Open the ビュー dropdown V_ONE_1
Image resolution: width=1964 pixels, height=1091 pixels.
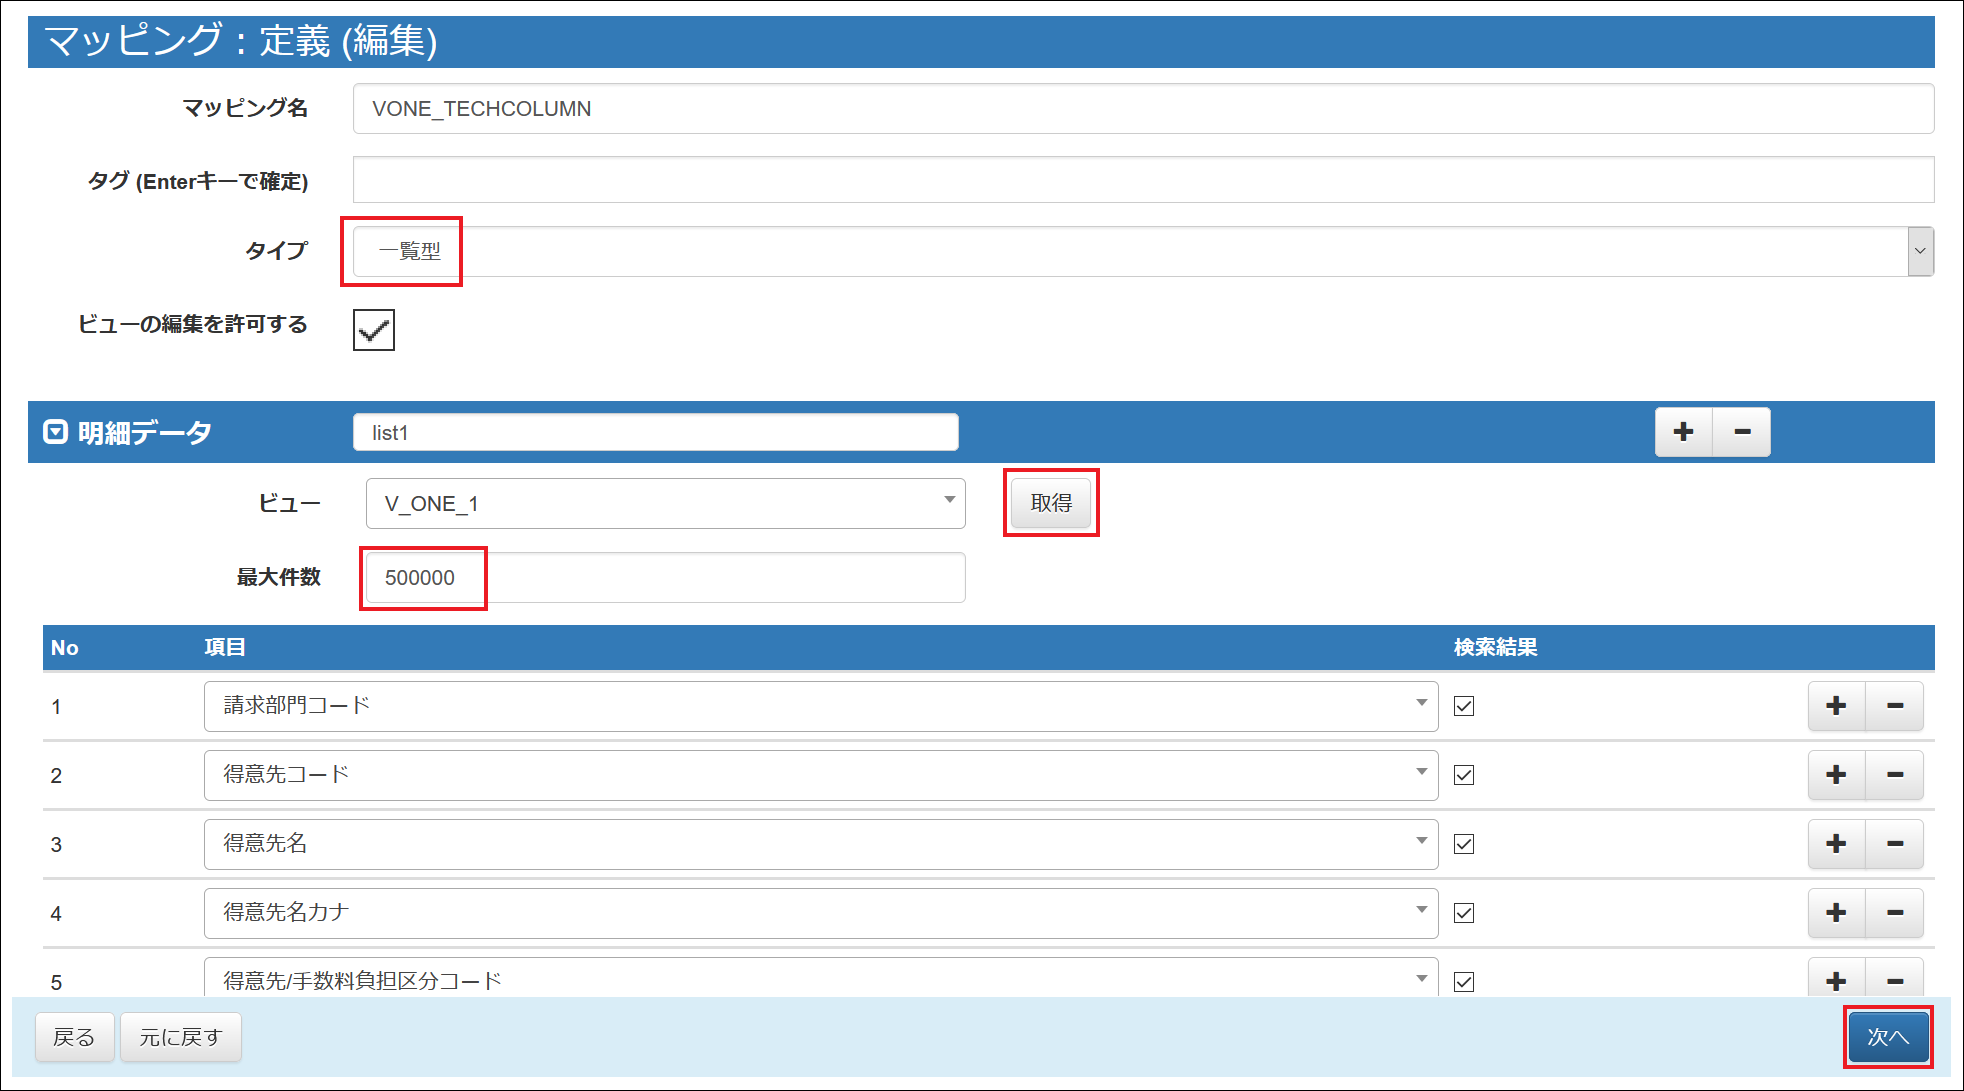pos(665,503)
